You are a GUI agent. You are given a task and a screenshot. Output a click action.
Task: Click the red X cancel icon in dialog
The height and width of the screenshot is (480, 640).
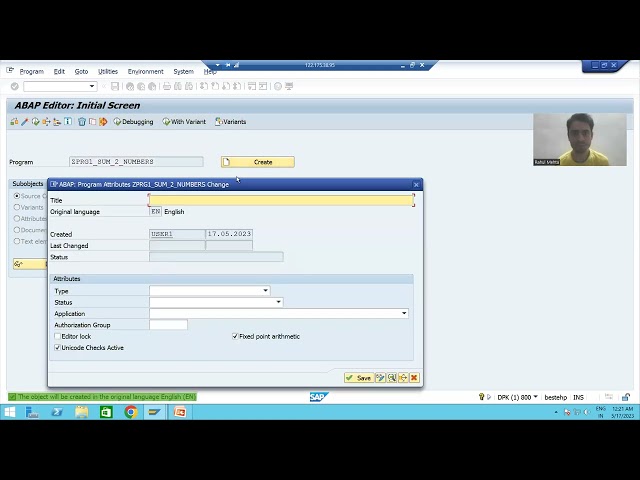[x=414, y=378]
